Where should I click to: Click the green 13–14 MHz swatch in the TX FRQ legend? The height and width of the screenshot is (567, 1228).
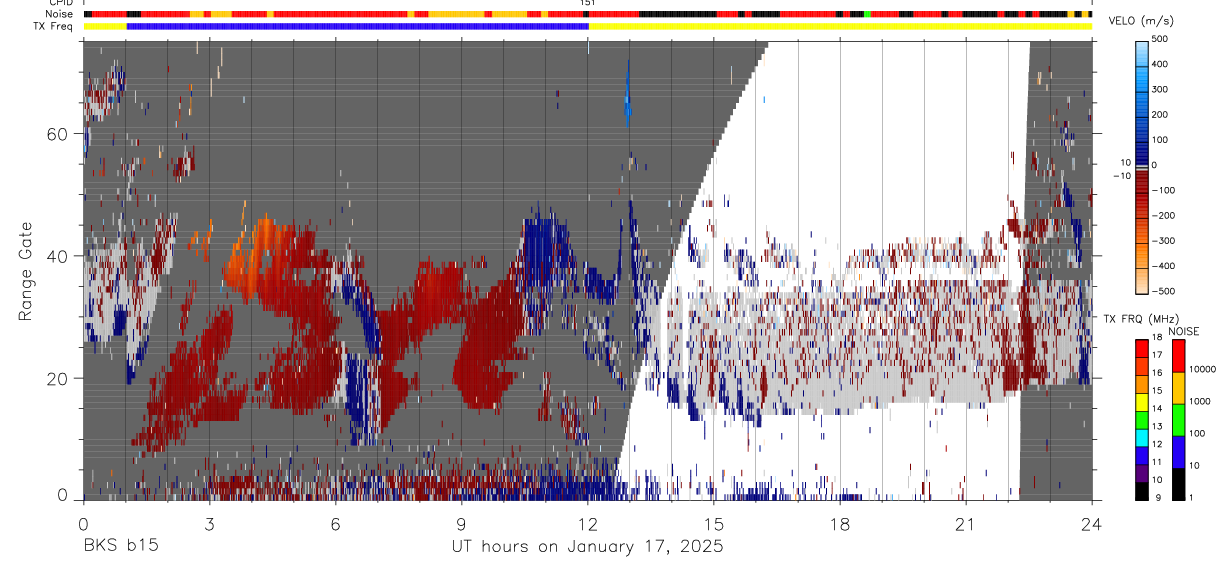click(x=1142, y=420)
